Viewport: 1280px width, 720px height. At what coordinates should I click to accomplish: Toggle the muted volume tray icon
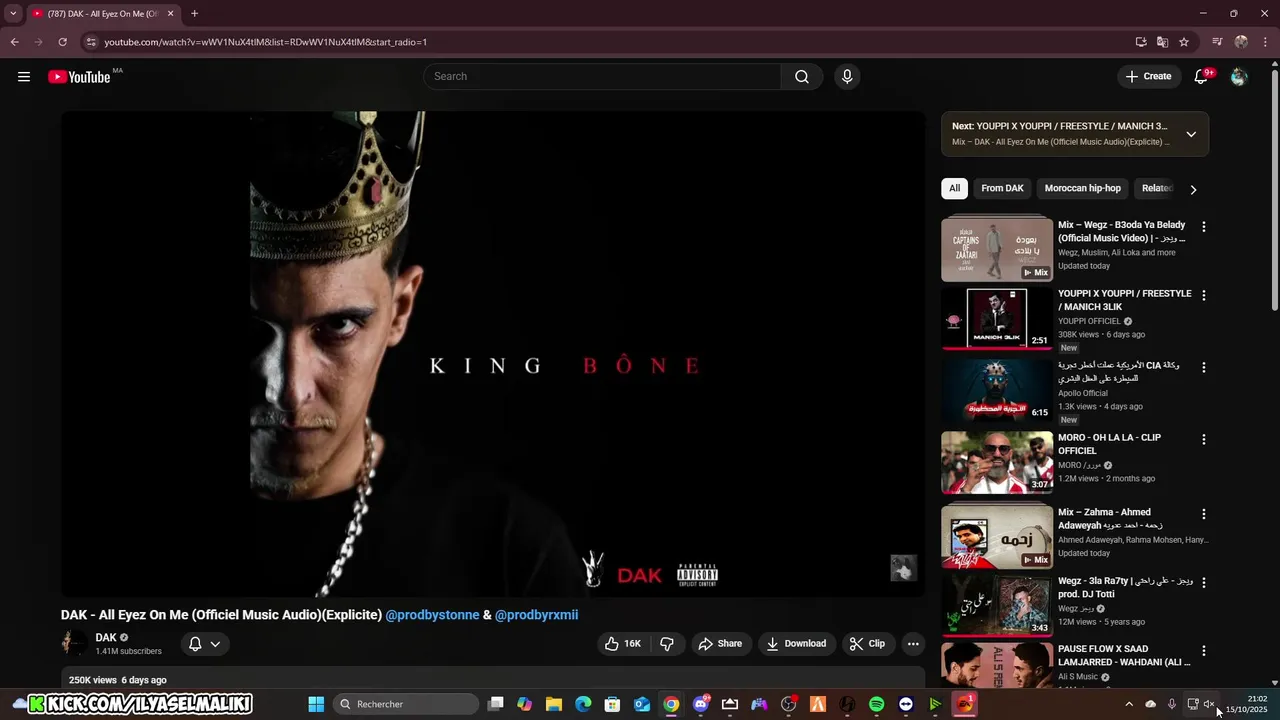point(1209,704)
